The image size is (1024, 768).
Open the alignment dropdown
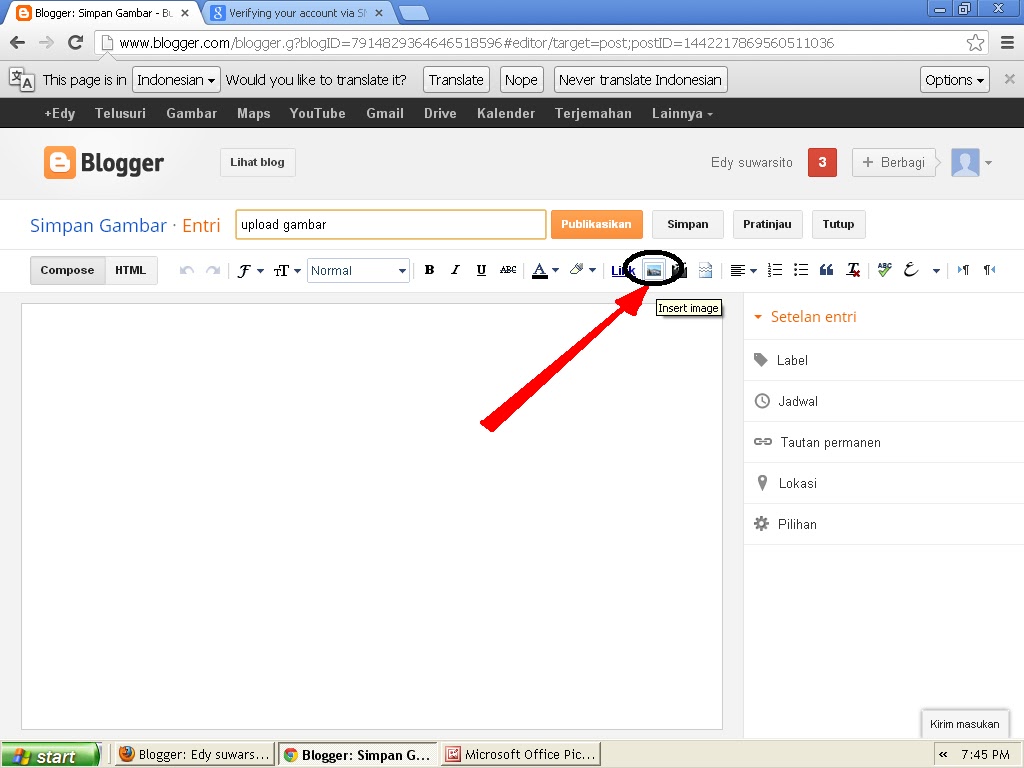click(x=743, y=270)
